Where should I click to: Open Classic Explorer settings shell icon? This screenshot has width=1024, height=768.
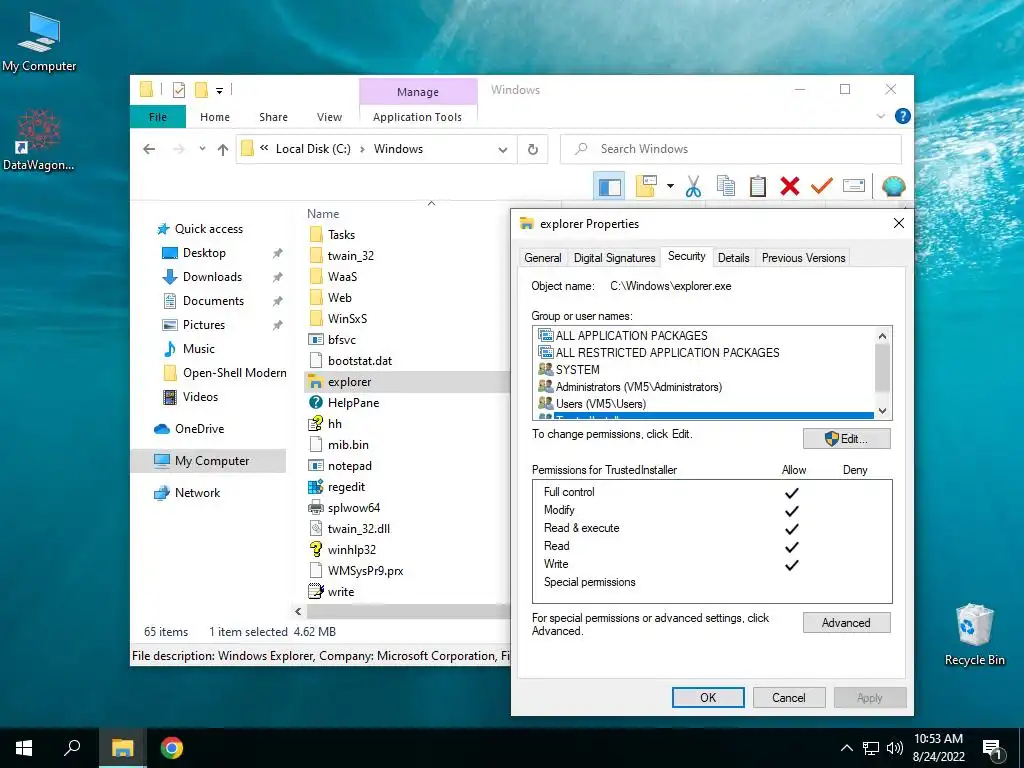[x=893, y=187]
